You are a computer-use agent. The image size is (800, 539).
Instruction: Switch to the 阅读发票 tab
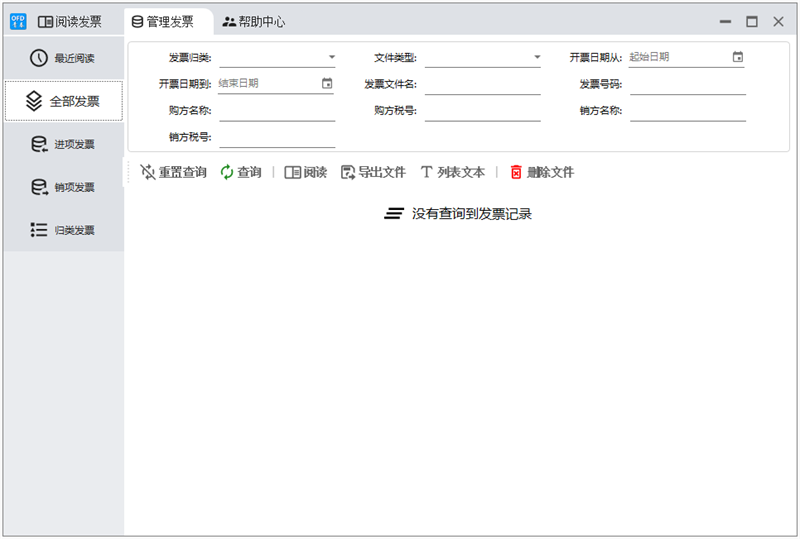tap(70, 21)
